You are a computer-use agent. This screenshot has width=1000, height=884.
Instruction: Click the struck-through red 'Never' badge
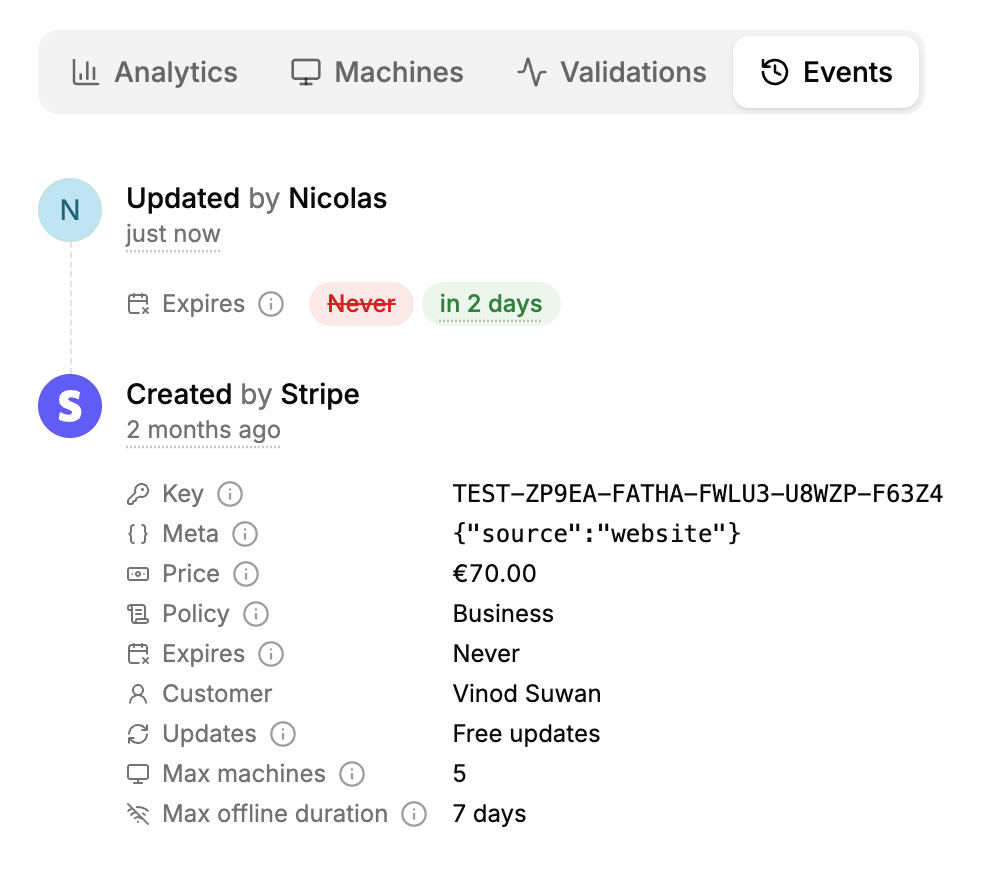click(362, 304)
